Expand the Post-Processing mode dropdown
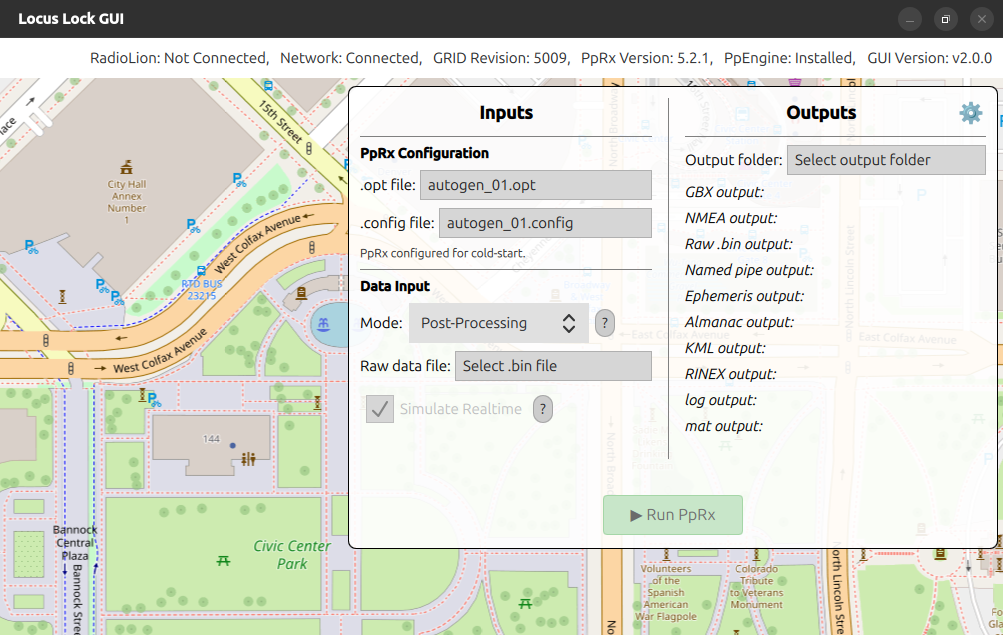The width and height of the screenshot is (1003, 635). click(498, 323)
